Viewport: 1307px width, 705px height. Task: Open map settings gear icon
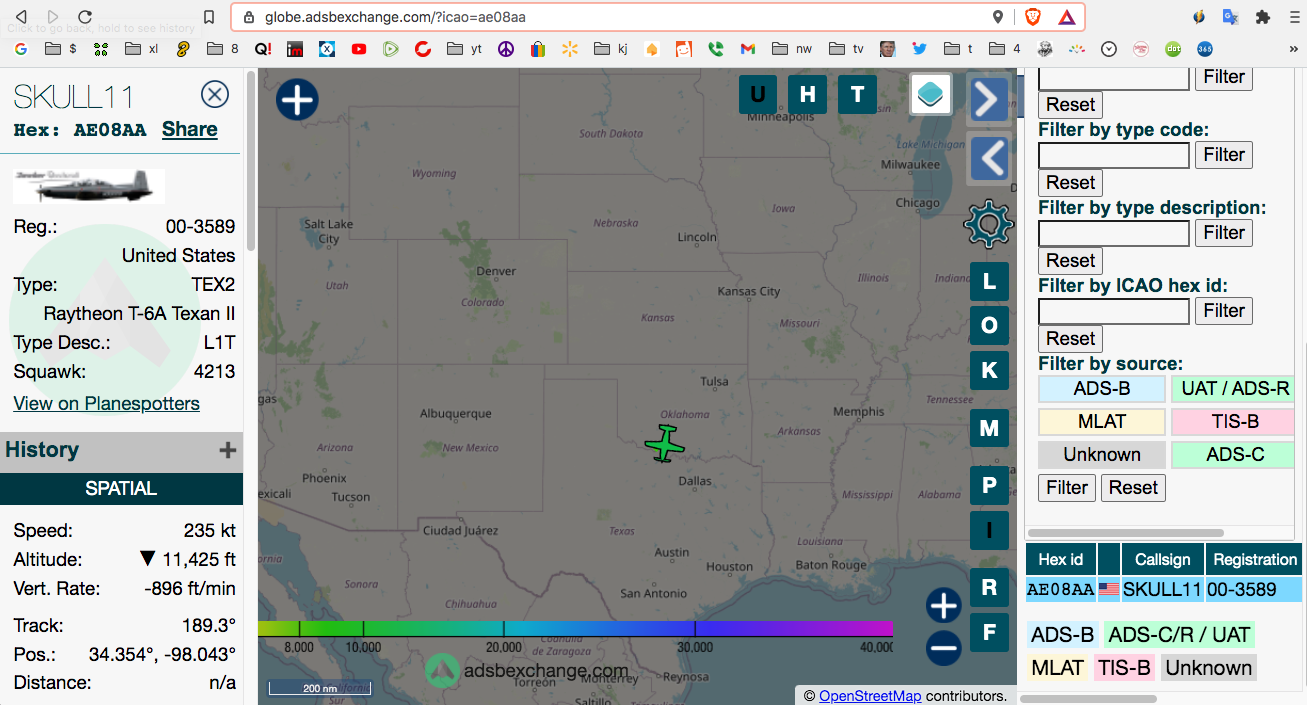click(x=988, y=223)
